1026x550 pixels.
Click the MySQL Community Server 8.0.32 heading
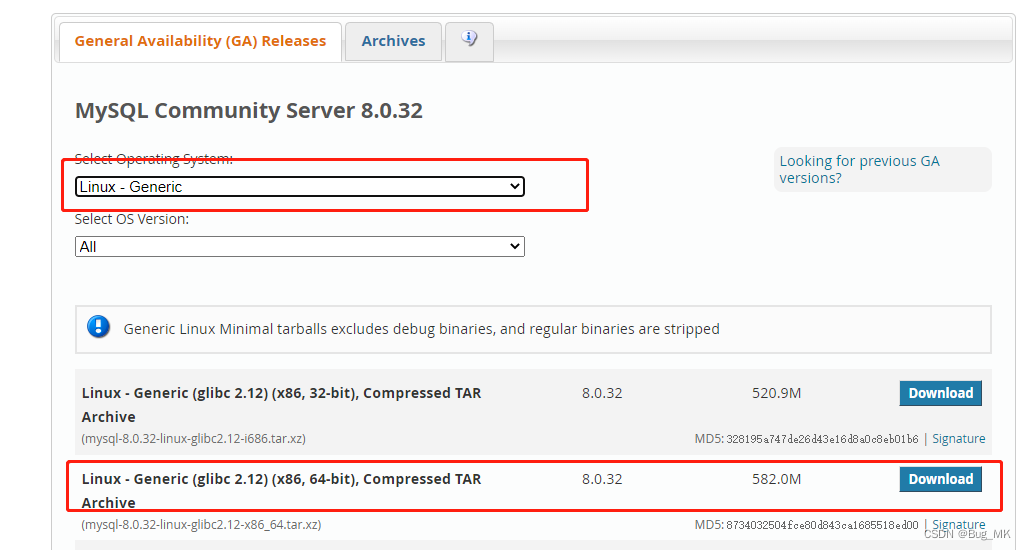click(x=249, y=111)
